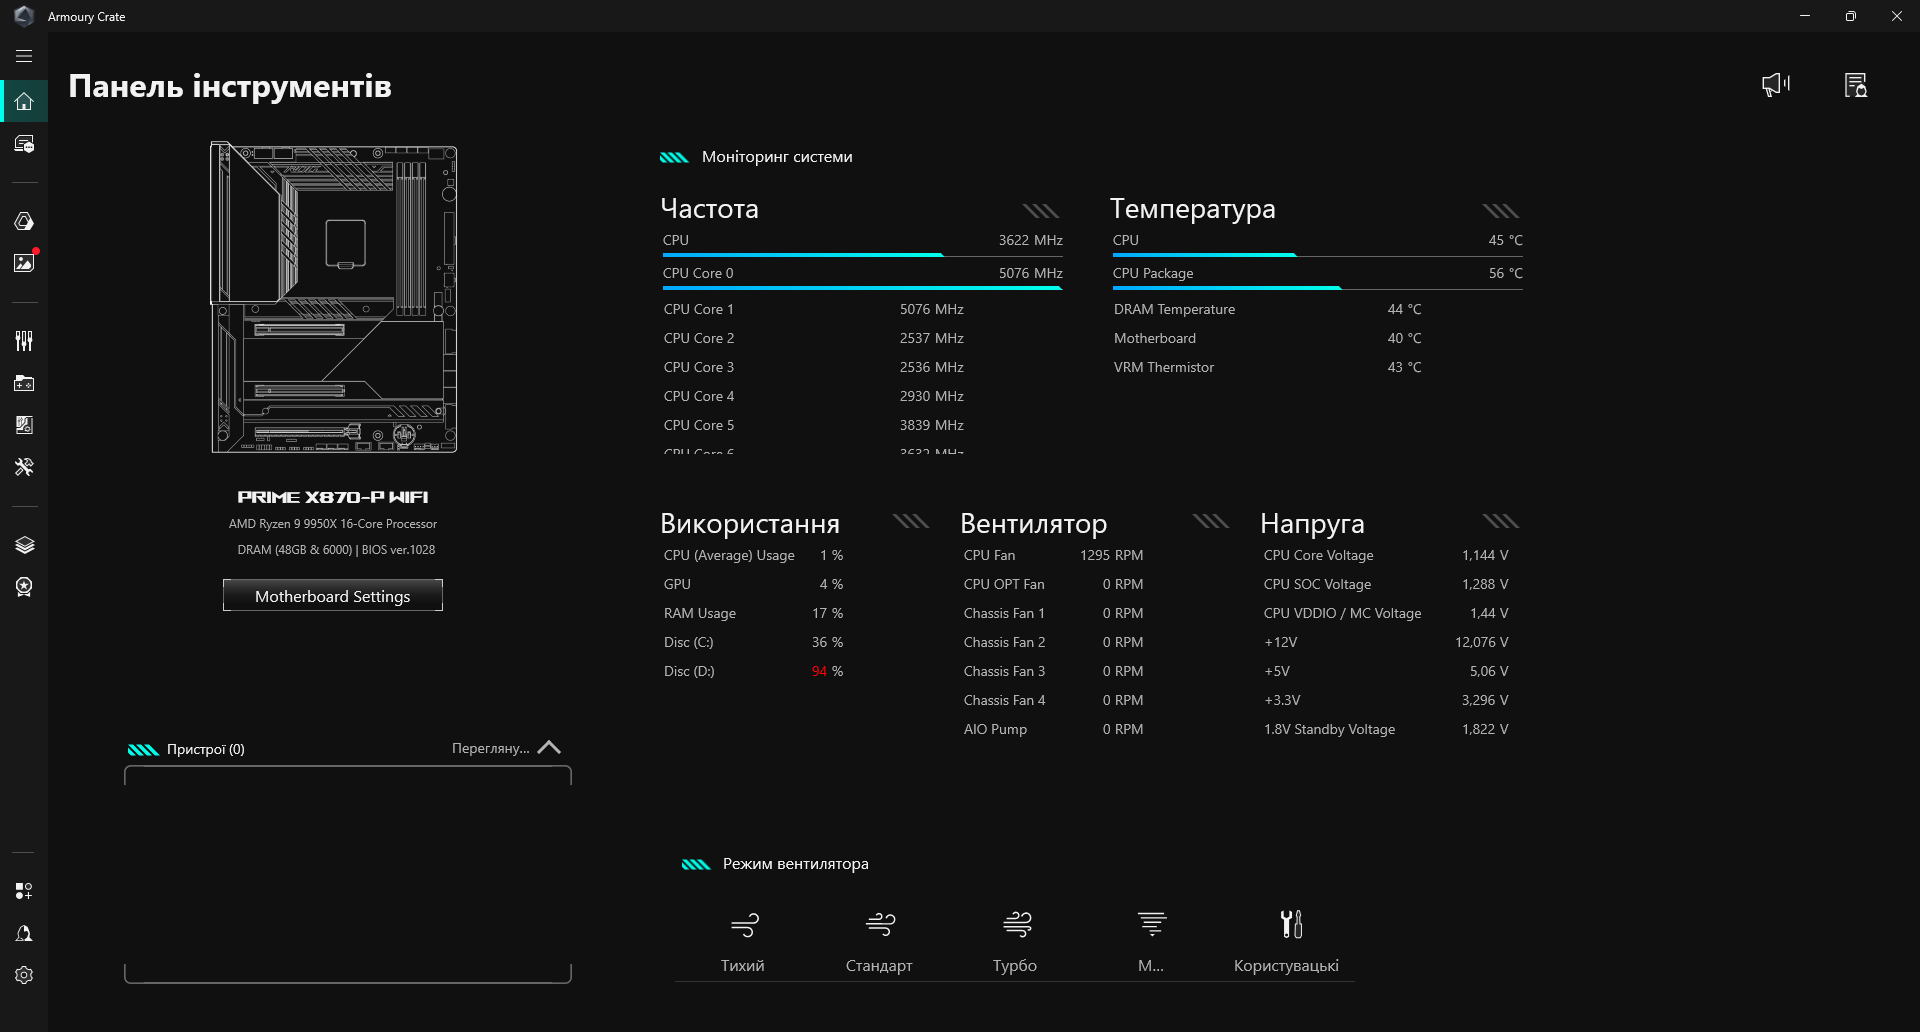Viewport: 1920px width, 1032px height.
Task: Select the Турбо fan mode
Action: pyautogui.click(x=1015, y=941)
